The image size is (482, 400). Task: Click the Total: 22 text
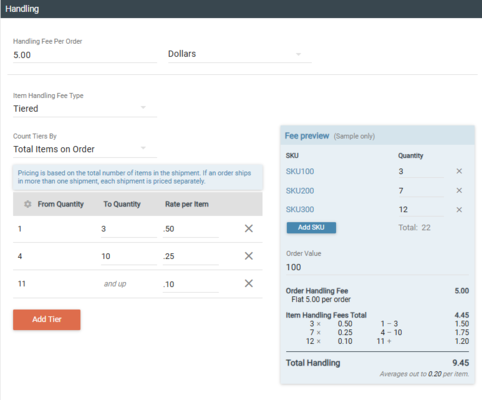[414, 228]
